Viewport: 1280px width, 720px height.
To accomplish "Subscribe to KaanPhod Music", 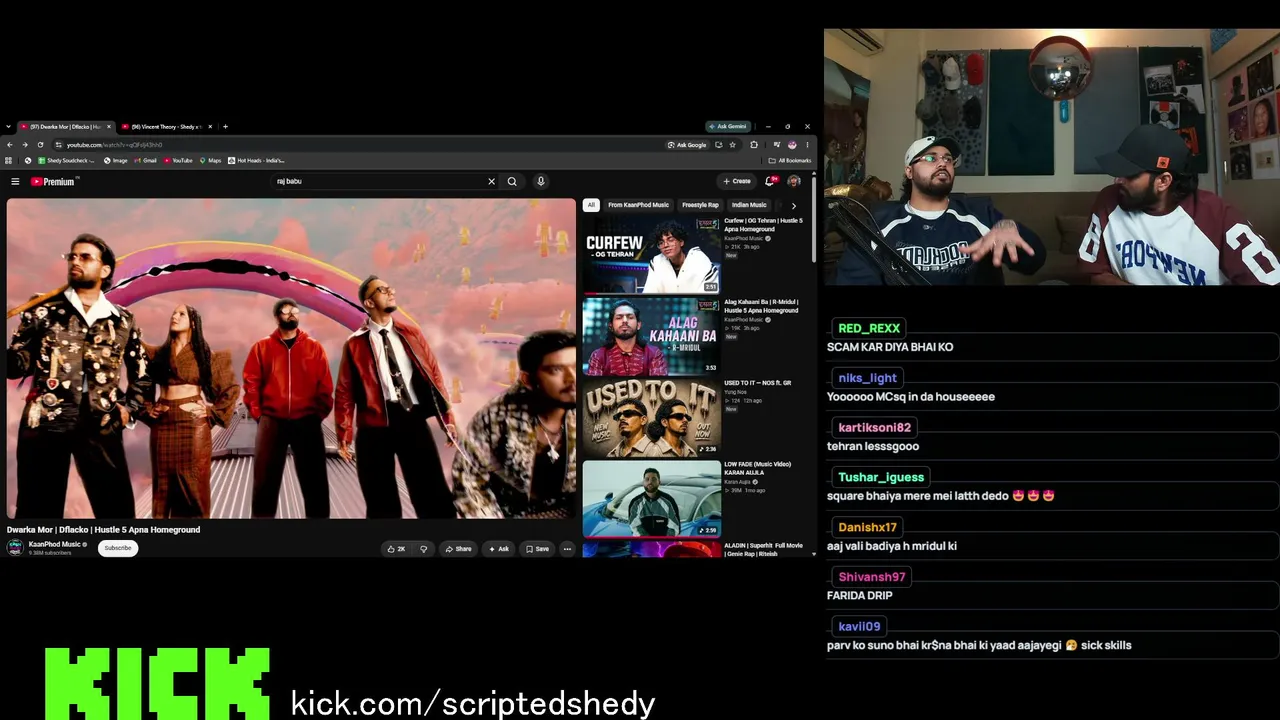I will click(x=118, y=548).
